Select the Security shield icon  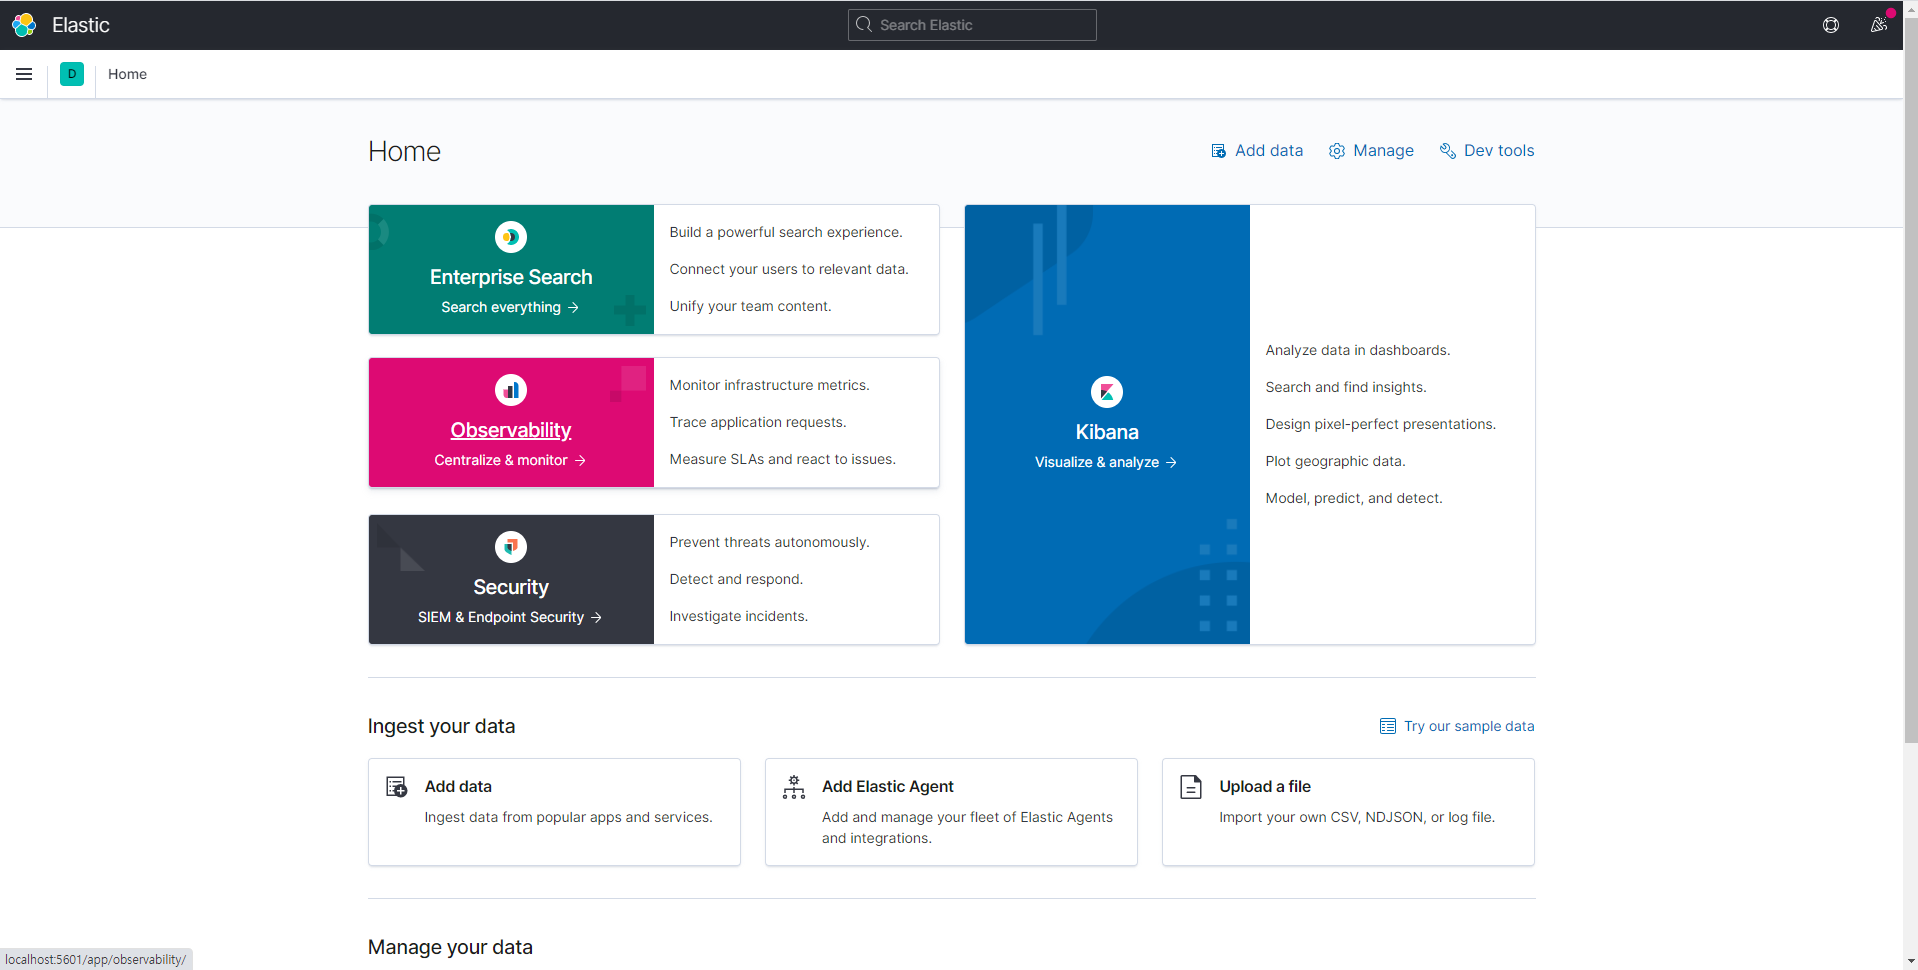[x=510, y=547]
